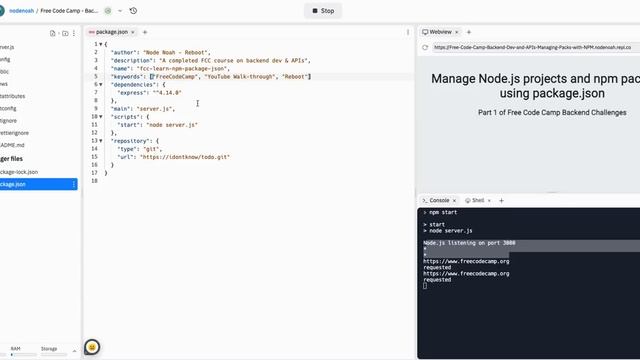640x360 pixels.
Task: Collapse the repository block at line 13
Action: [101, 141]
